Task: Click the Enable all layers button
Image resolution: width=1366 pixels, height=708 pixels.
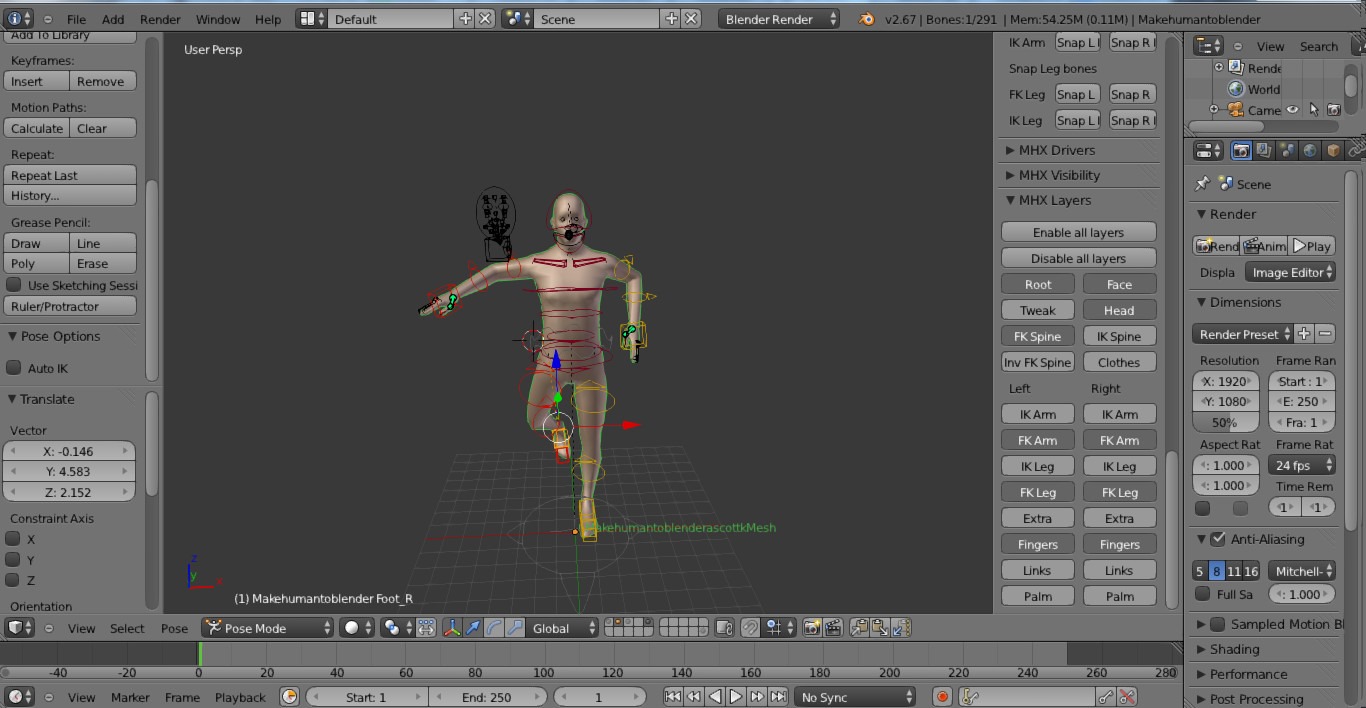Action: tap(1078, 232)
